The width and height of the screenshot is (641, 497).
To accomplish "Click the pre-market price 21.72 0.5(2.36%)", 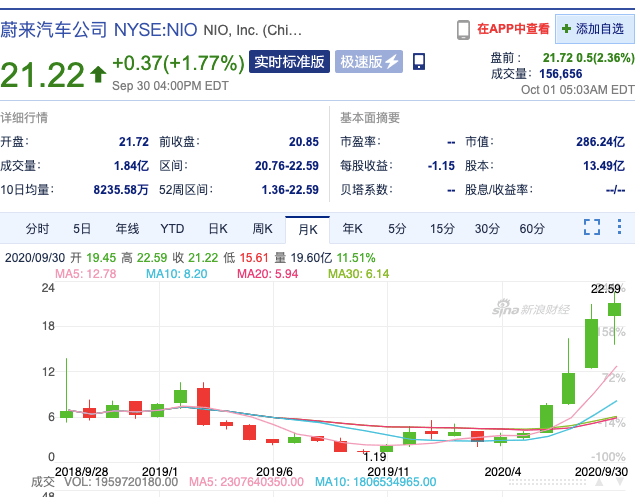I will click(589, 58).
